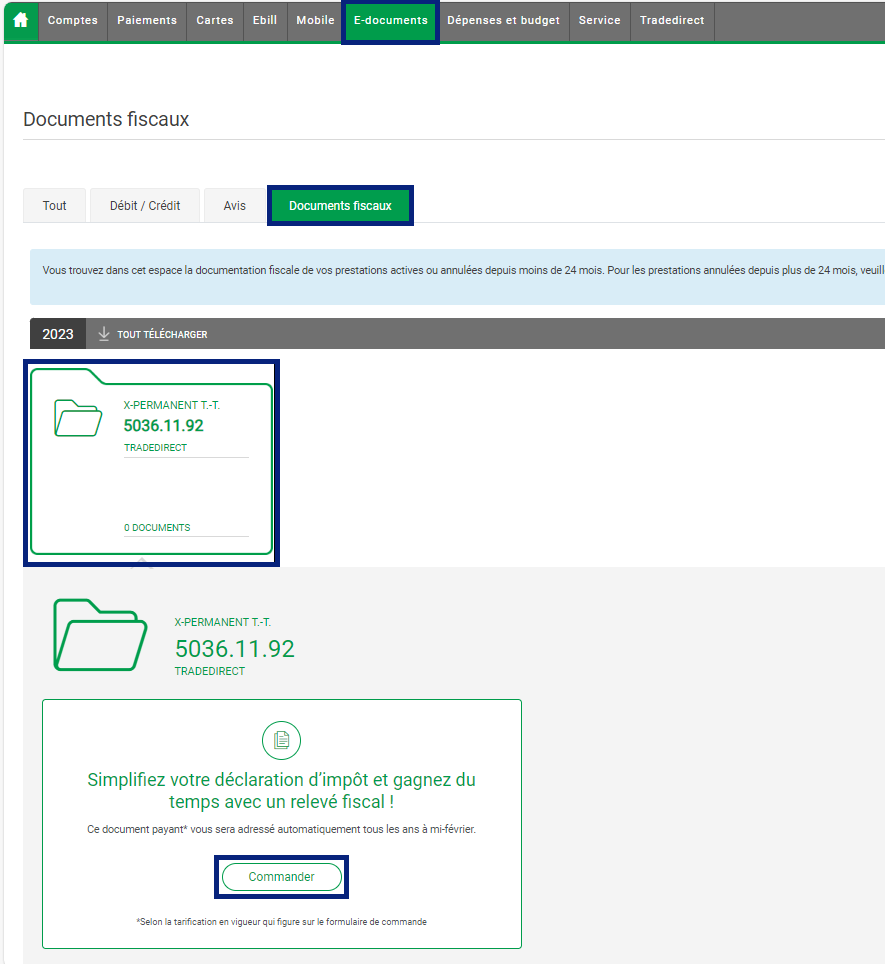Click the small folder icon in the 2023 card

78,418
